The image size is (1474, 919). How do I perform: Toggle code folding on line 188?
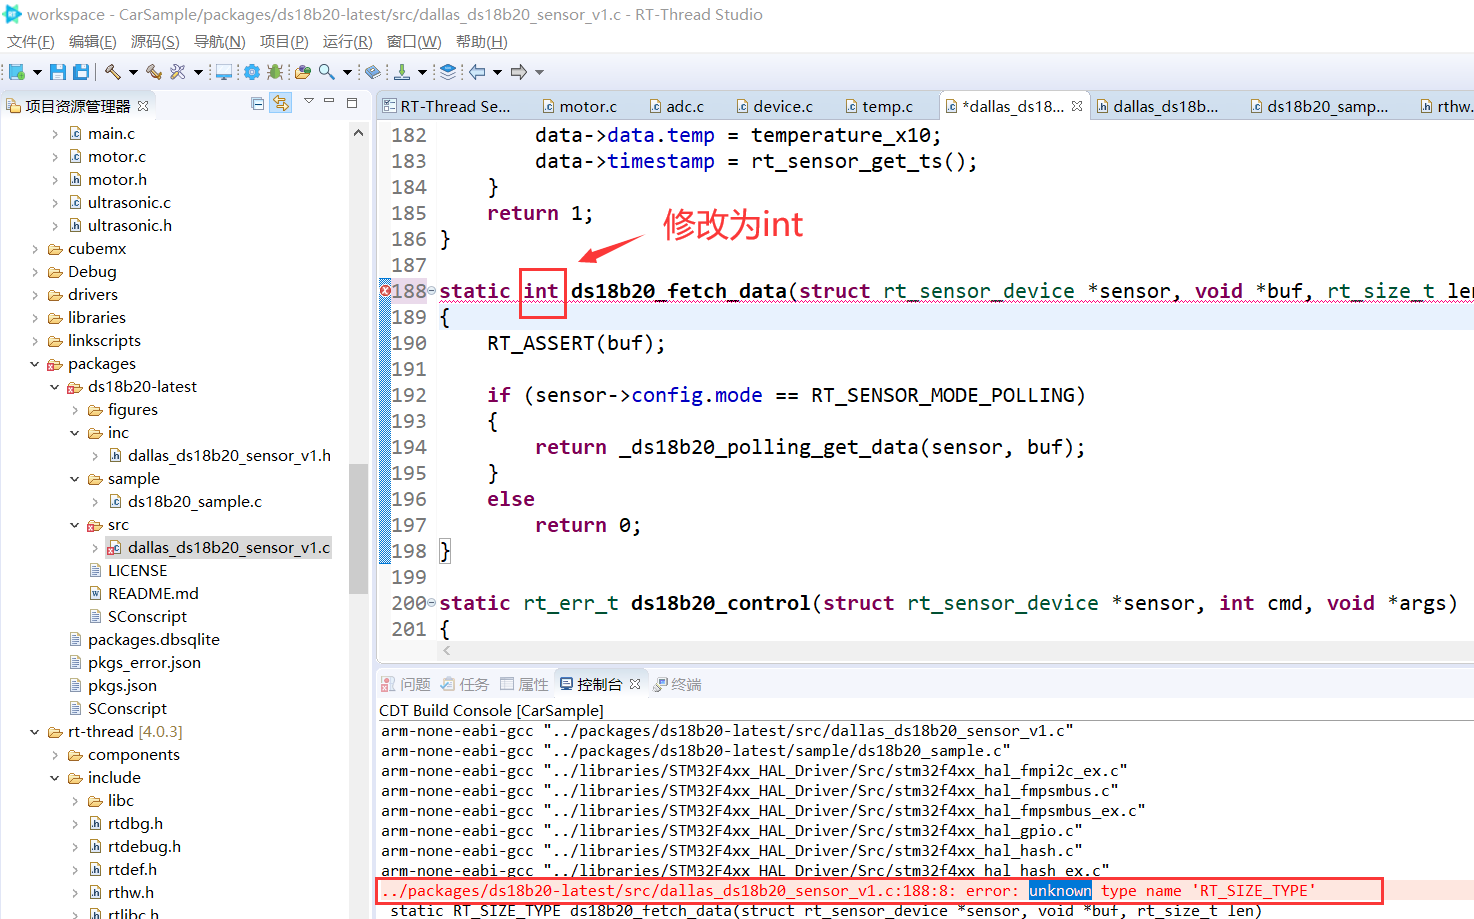click(x=432, y=291)
